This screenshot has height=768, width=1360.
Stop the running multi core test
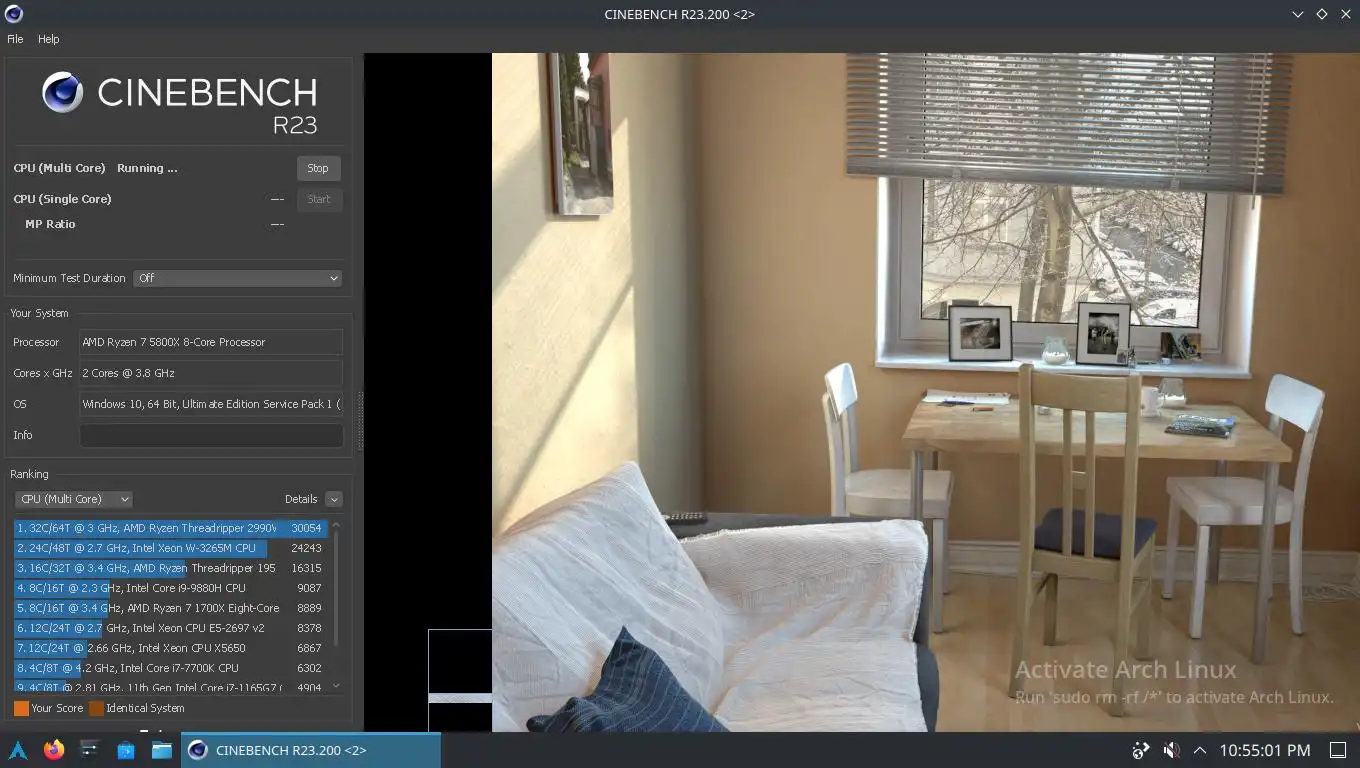pyautogui.click(x=318, y=168)
